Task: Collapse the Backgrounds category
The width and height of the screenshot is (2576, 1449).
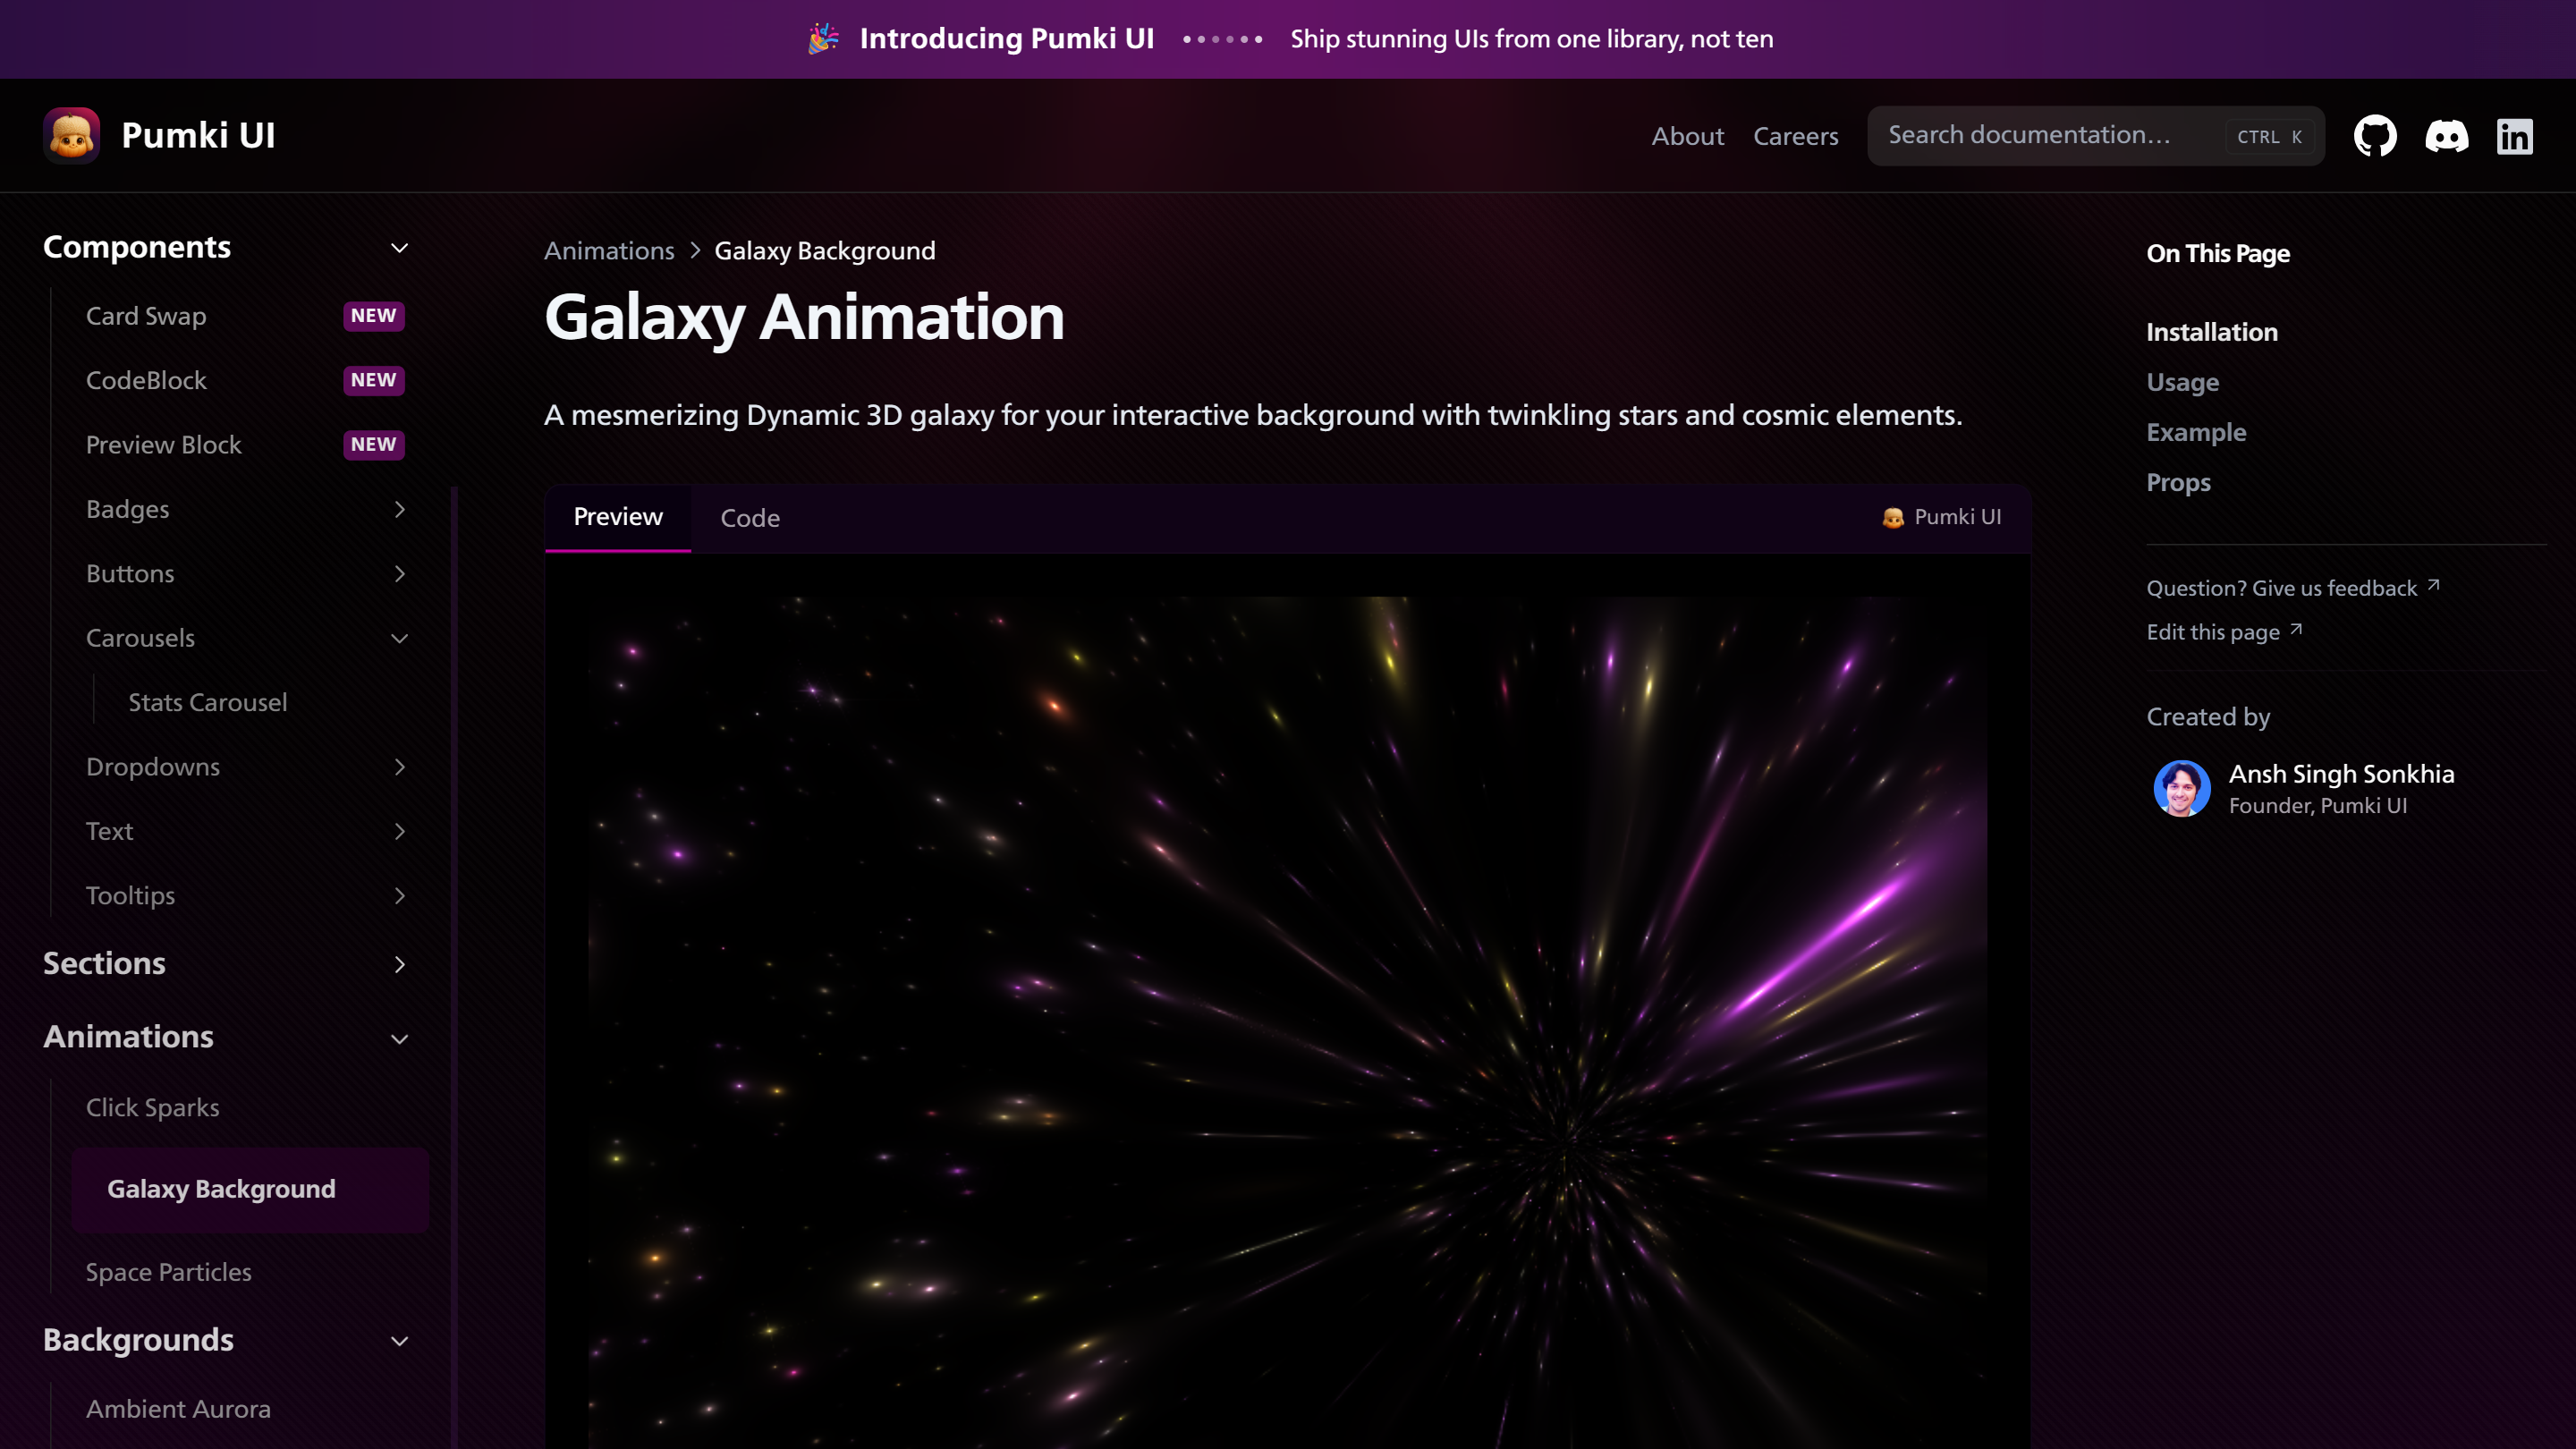Action: pyautogui.click(x=399, y=1341)
